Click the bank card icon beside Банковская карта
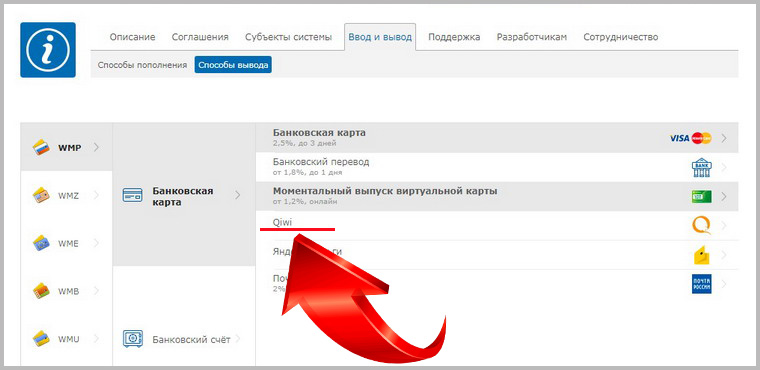Screen dimensions: 760x370 [132, 195]
